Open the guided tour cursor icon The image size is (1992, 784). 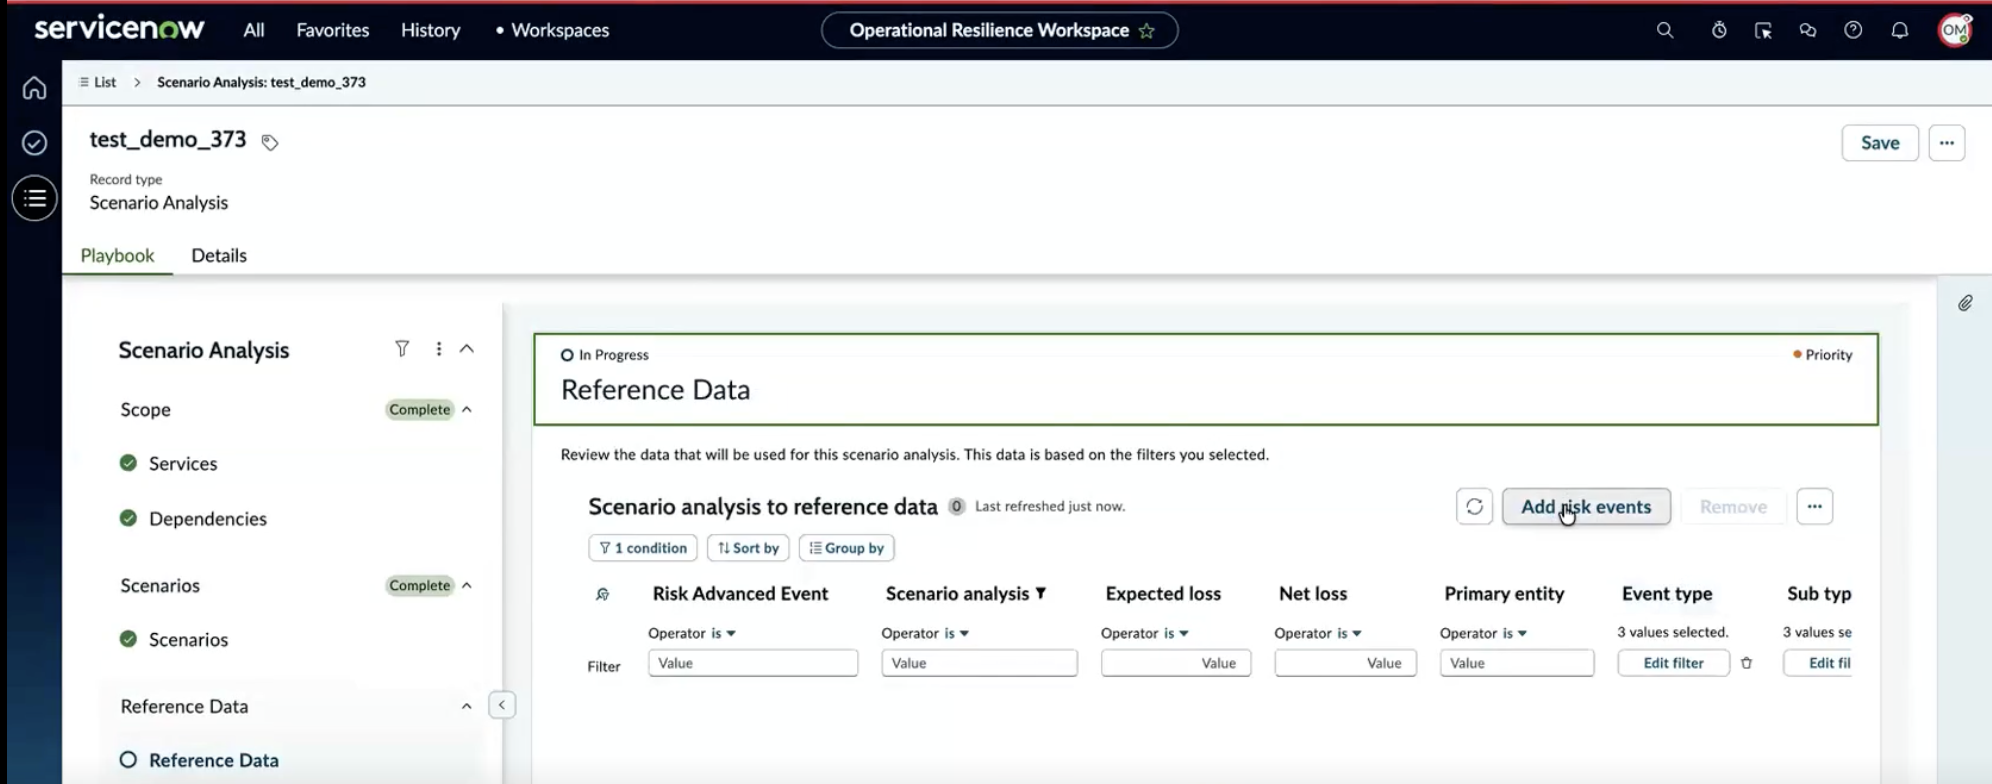1763,30
